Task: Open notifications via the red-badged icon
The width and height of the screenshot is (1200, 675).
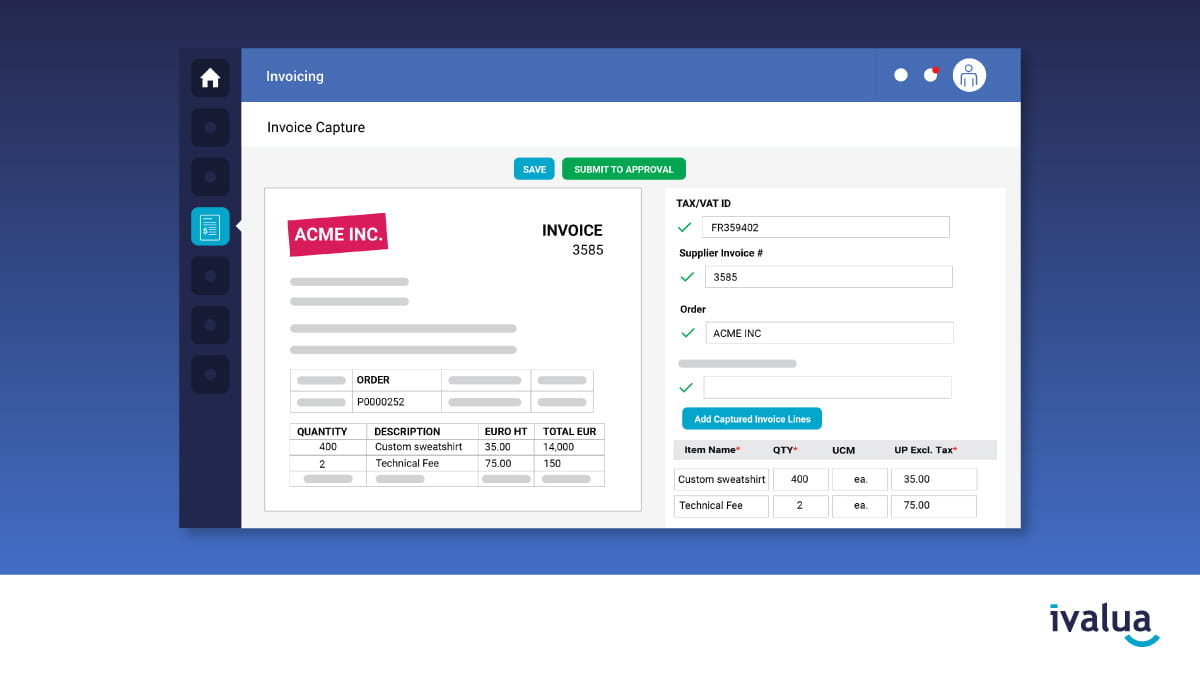Action: [933, 74]
